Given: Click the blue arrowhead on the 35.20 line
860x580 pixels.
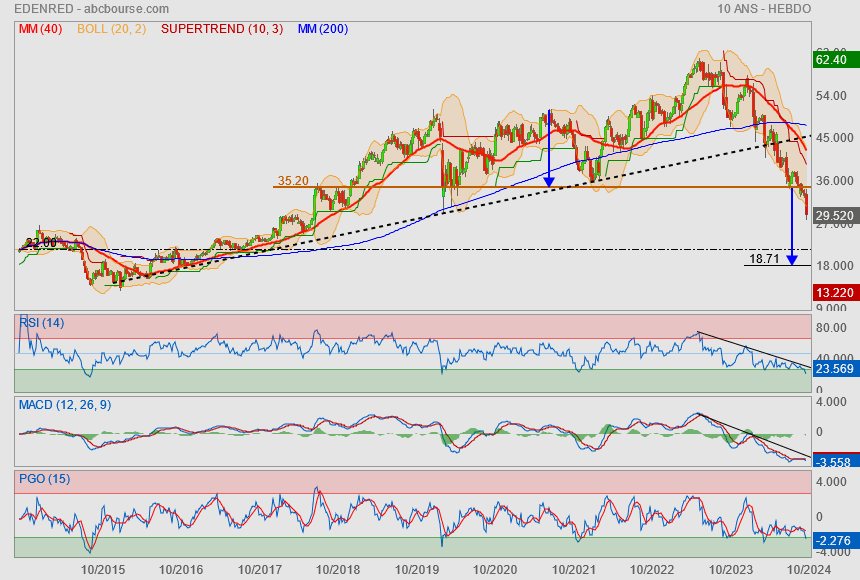Looking at the screenshot, I should [x=549, y=180].
